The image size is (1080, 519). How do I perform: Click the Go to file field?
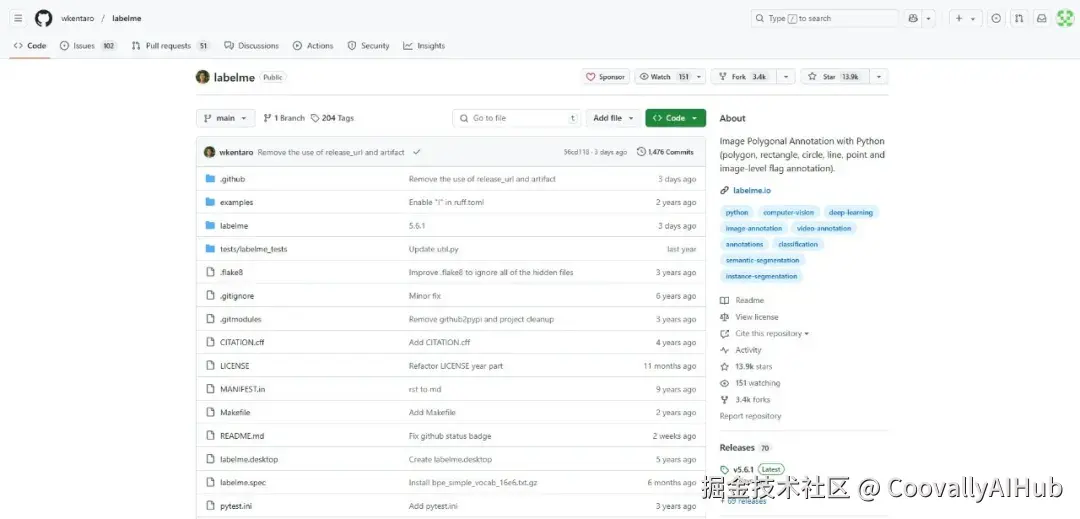pyautogui.click(x=516, y=118)
